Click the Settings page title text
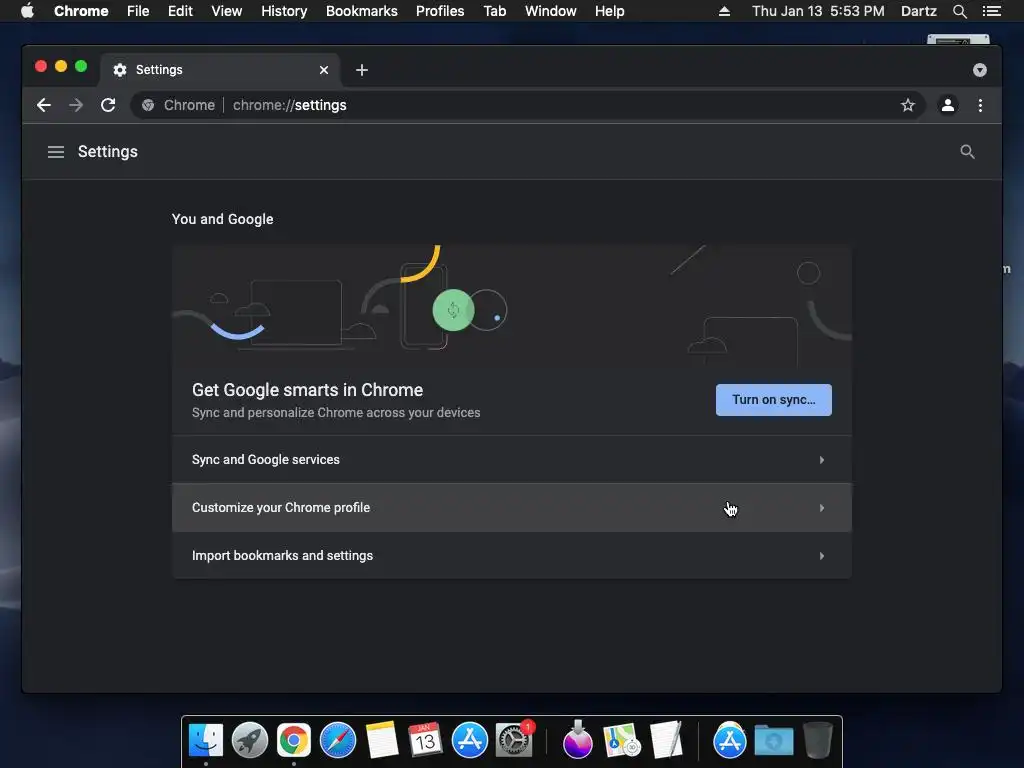 pos(108,152)
